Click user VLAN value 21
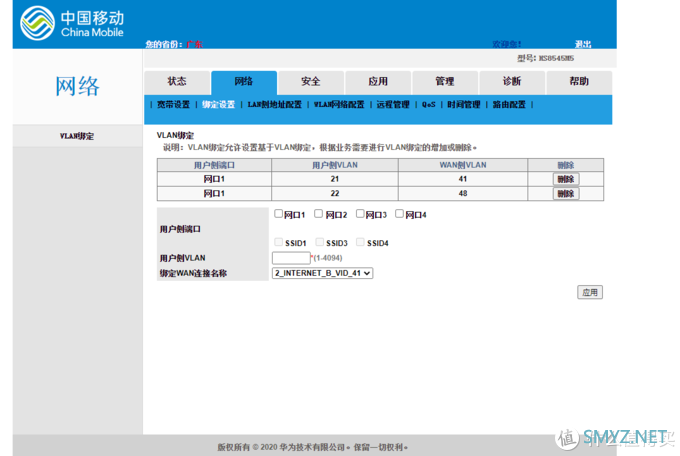680x456 pixels. (x=335, y=179)
